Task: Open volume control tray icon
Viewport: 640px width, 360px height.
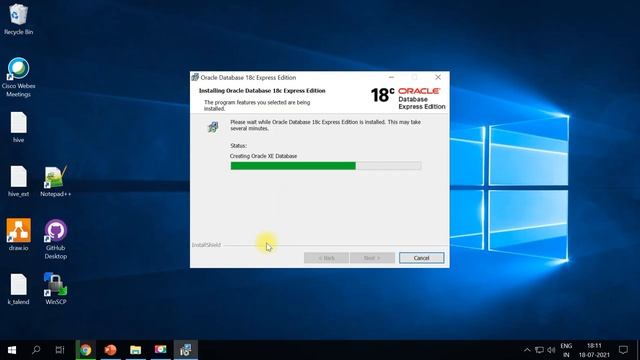Action: pyautogui.click(x=551, y=350)
